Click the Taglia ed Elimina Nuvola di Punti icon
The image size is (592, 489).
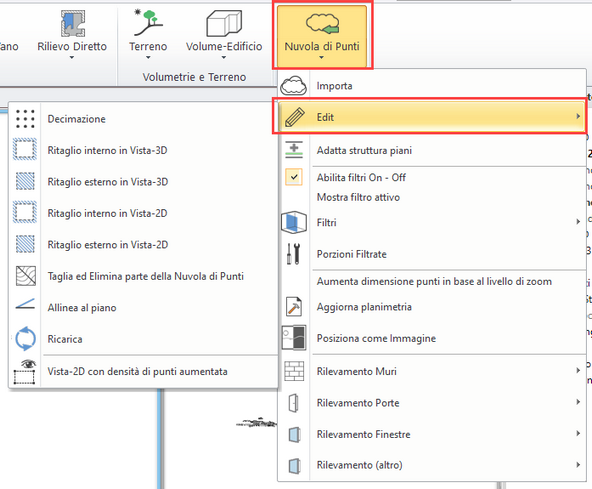point(26,276)
